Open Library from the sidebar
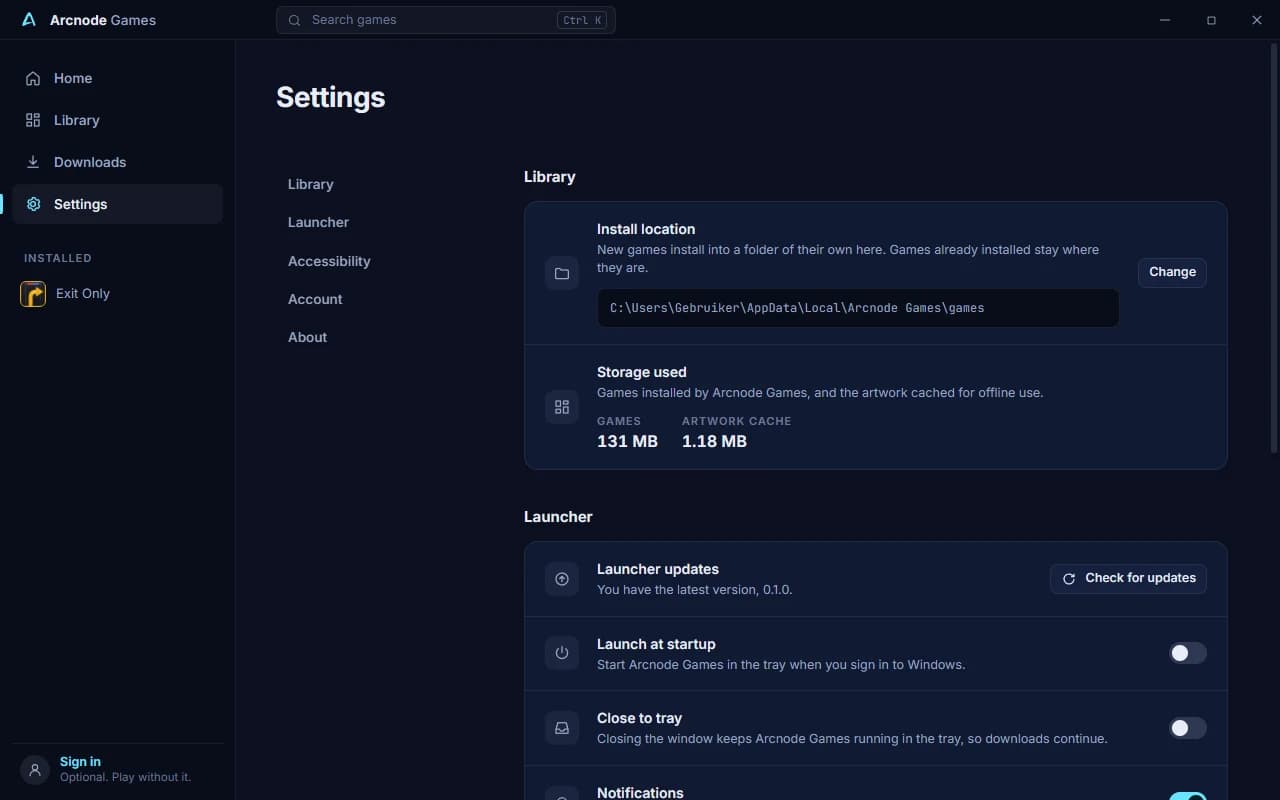1280x800 pixels. click(x=118, y=120)
